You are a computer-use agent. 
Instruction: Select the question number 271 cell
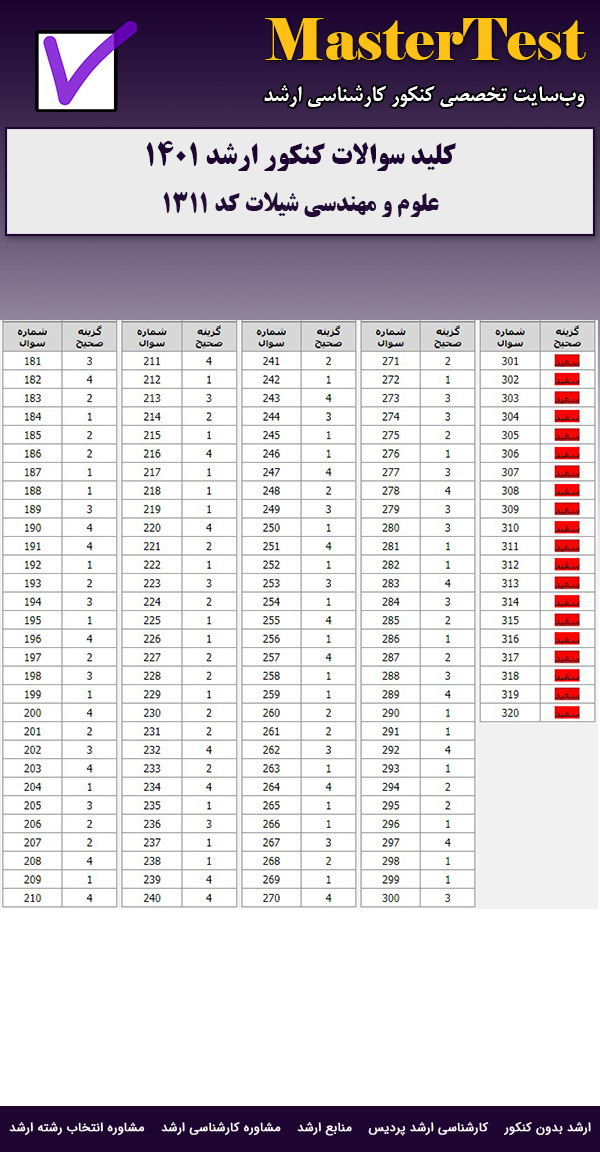[391, 361]
